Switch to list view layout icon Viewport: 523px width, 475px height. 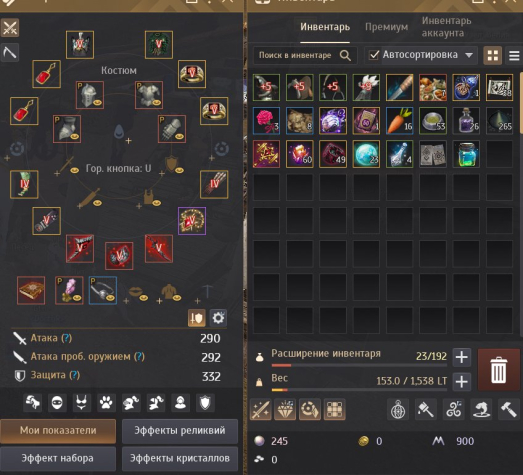coord(514,55)
